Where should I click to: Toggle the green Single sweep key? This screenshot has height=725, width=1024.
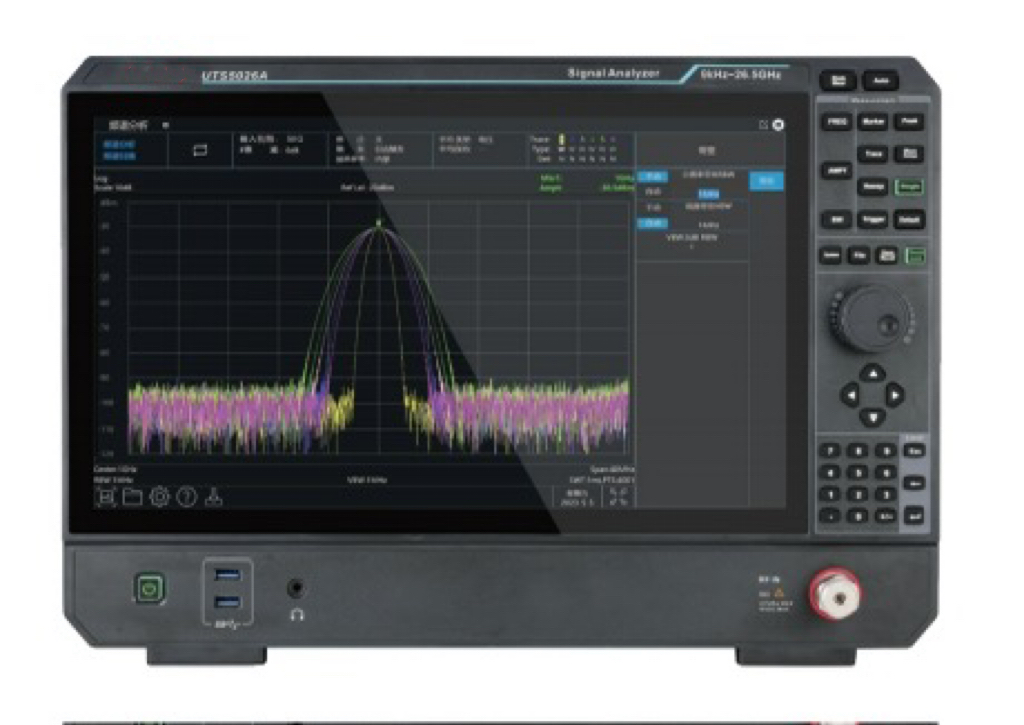click(909, 187)
